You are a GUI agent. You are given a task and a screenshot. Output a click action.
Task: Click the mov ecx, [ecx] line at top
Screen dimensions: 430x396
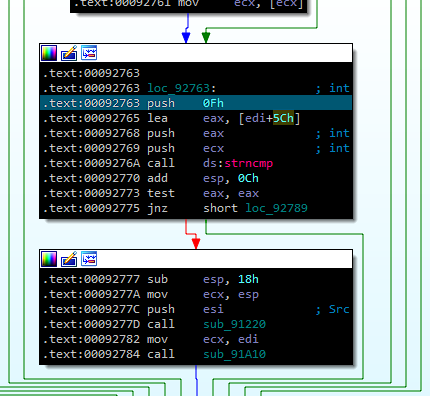pyautogui.click(x=188, y=4)
